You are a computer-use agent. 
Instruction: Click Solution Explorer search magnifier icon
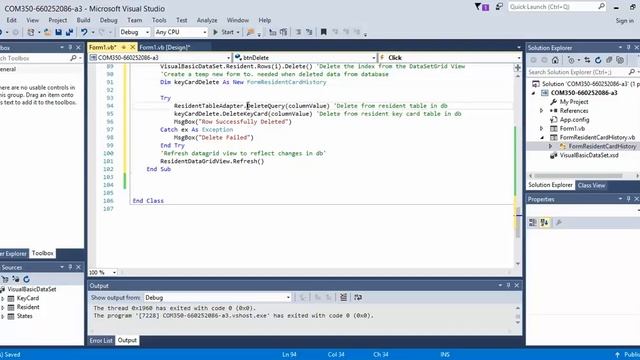632,72
